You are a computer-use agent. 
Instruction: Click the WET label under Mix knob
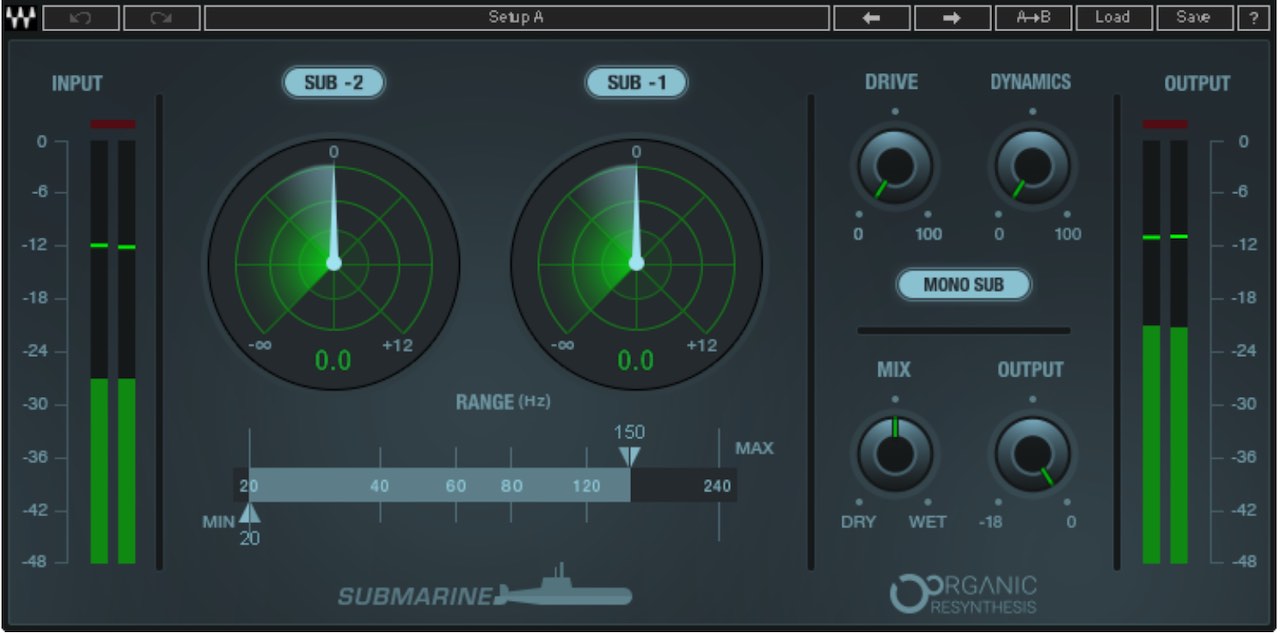(x=927, y=521)
